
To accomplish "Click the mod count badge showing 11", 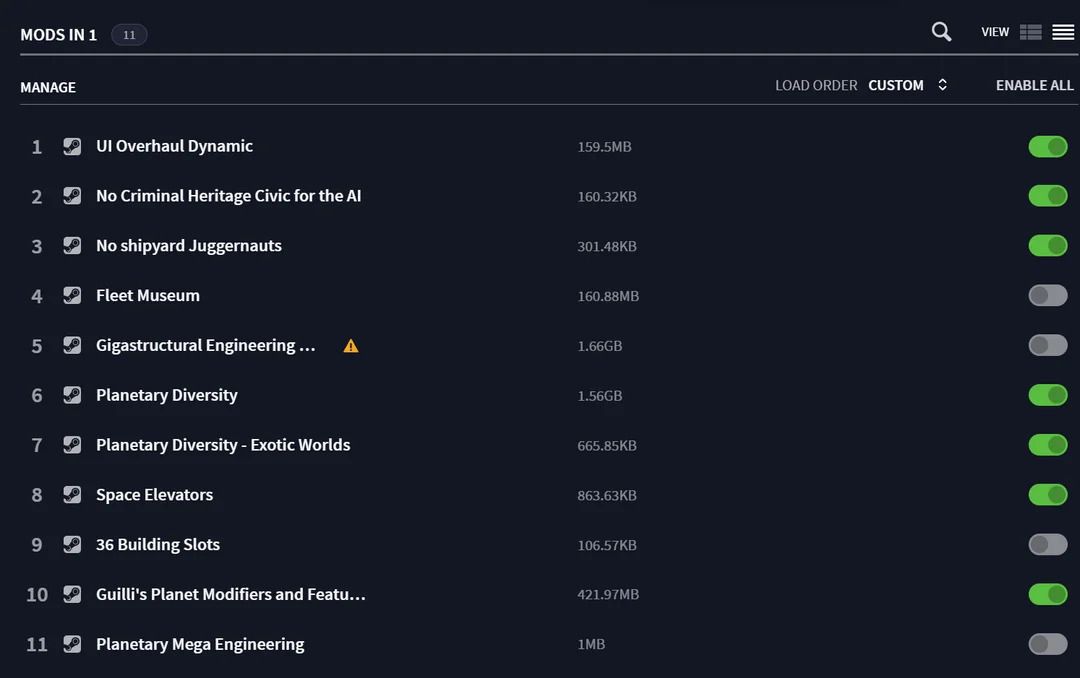I will (129, 35).
